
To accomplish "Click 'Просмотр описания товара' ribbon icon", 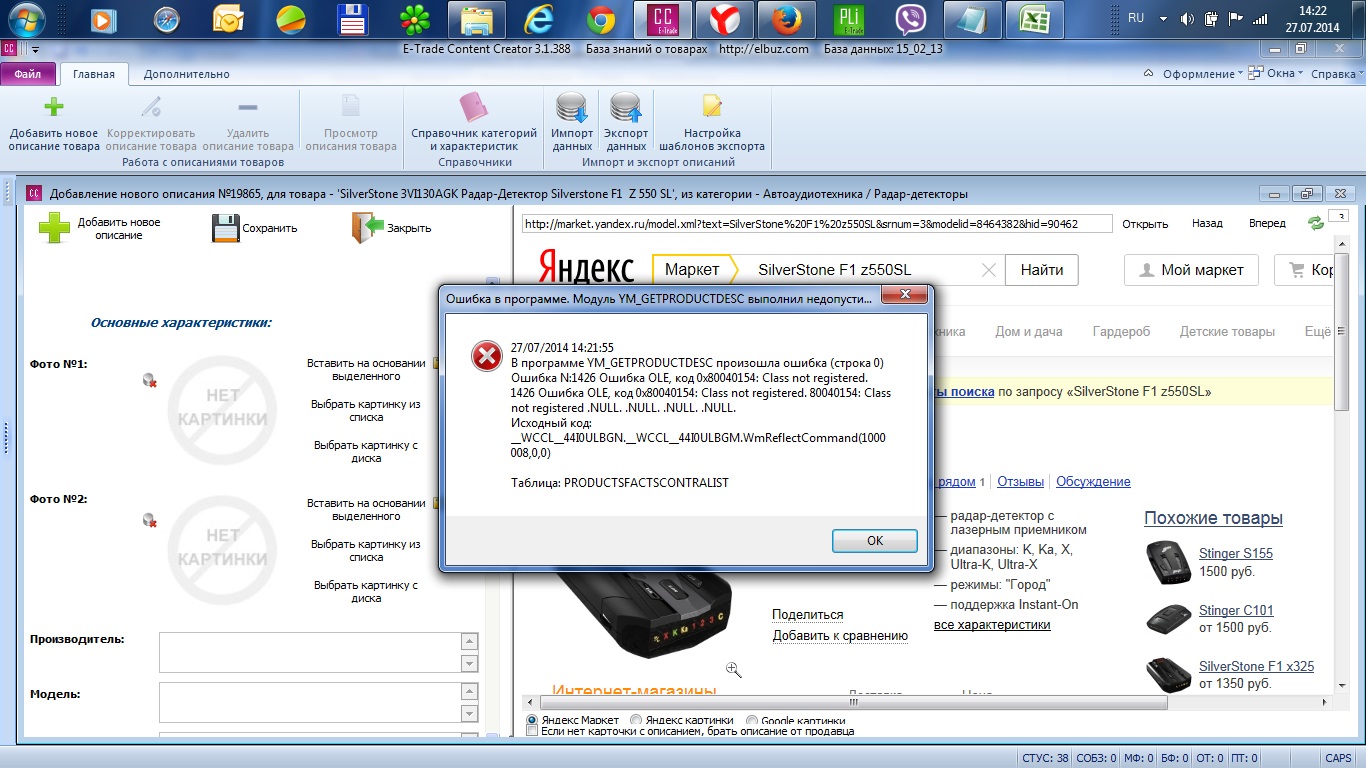I will [351, 108].
